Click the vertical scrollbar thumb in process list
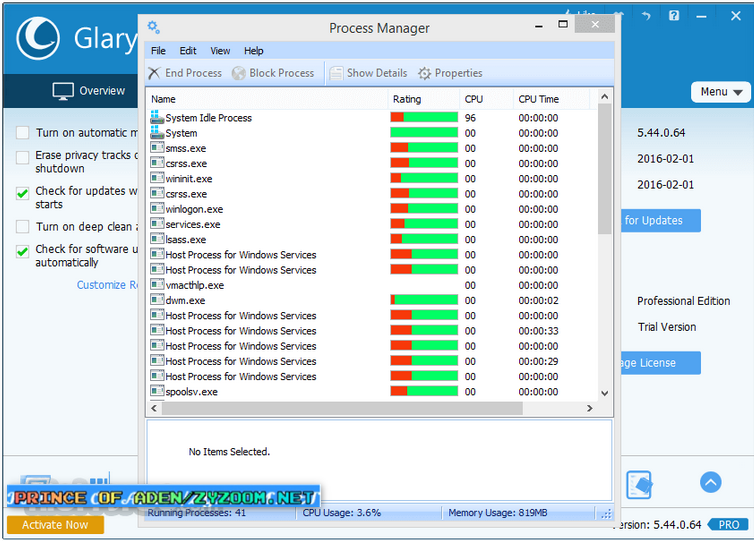 tap(605, 169)
